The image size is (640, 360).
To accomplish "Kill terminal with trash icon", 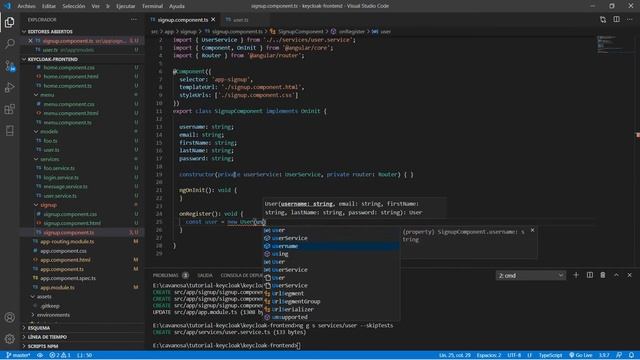I will tap(603, 275).
